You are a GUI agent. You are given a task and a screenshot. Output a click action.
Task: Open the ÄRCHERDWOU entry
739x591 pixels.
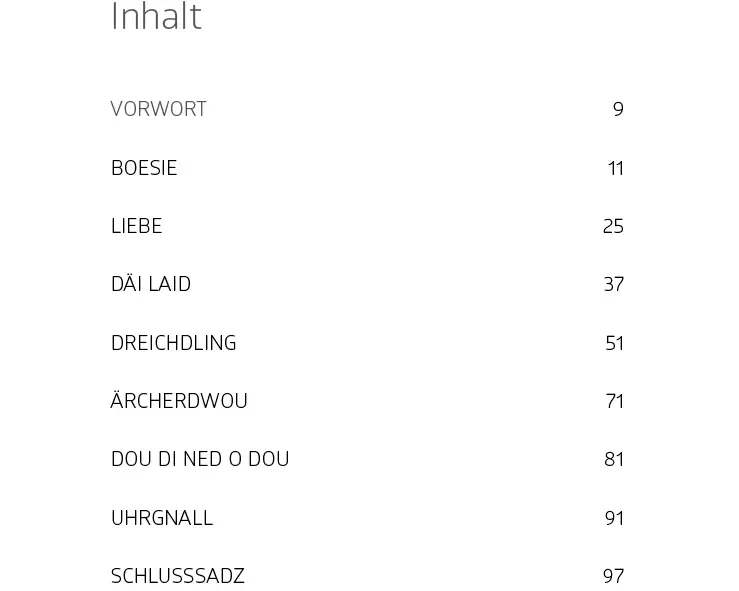[179, 401]
